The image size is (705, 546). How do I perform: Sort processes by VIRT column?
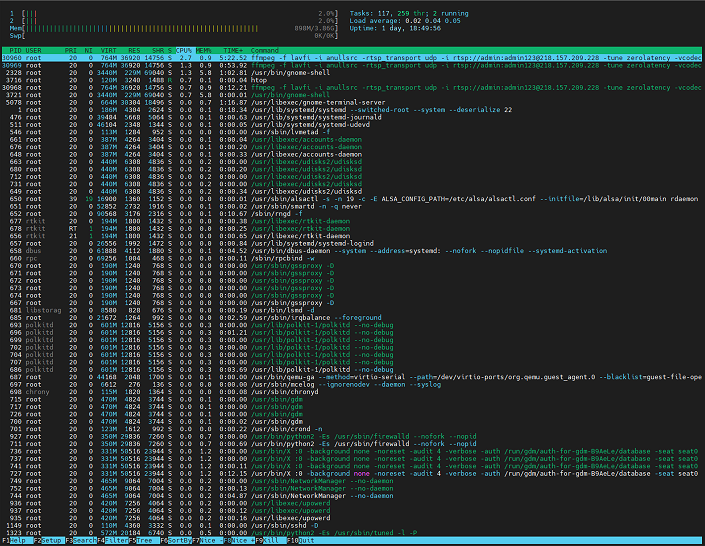[108, 50]
